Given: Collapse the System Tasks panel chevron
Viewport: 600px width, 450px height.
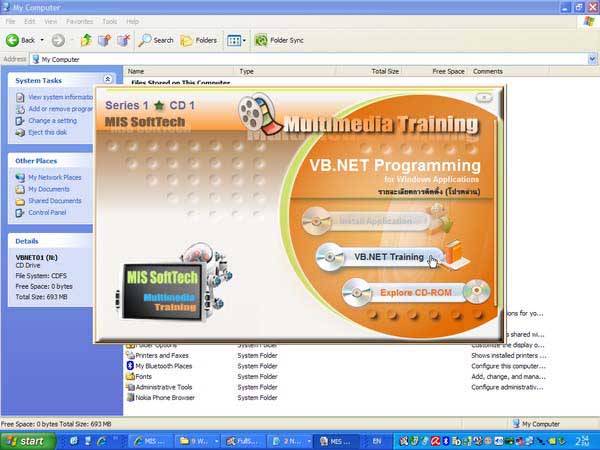Looking at the screenshot, I should [108, 79].
